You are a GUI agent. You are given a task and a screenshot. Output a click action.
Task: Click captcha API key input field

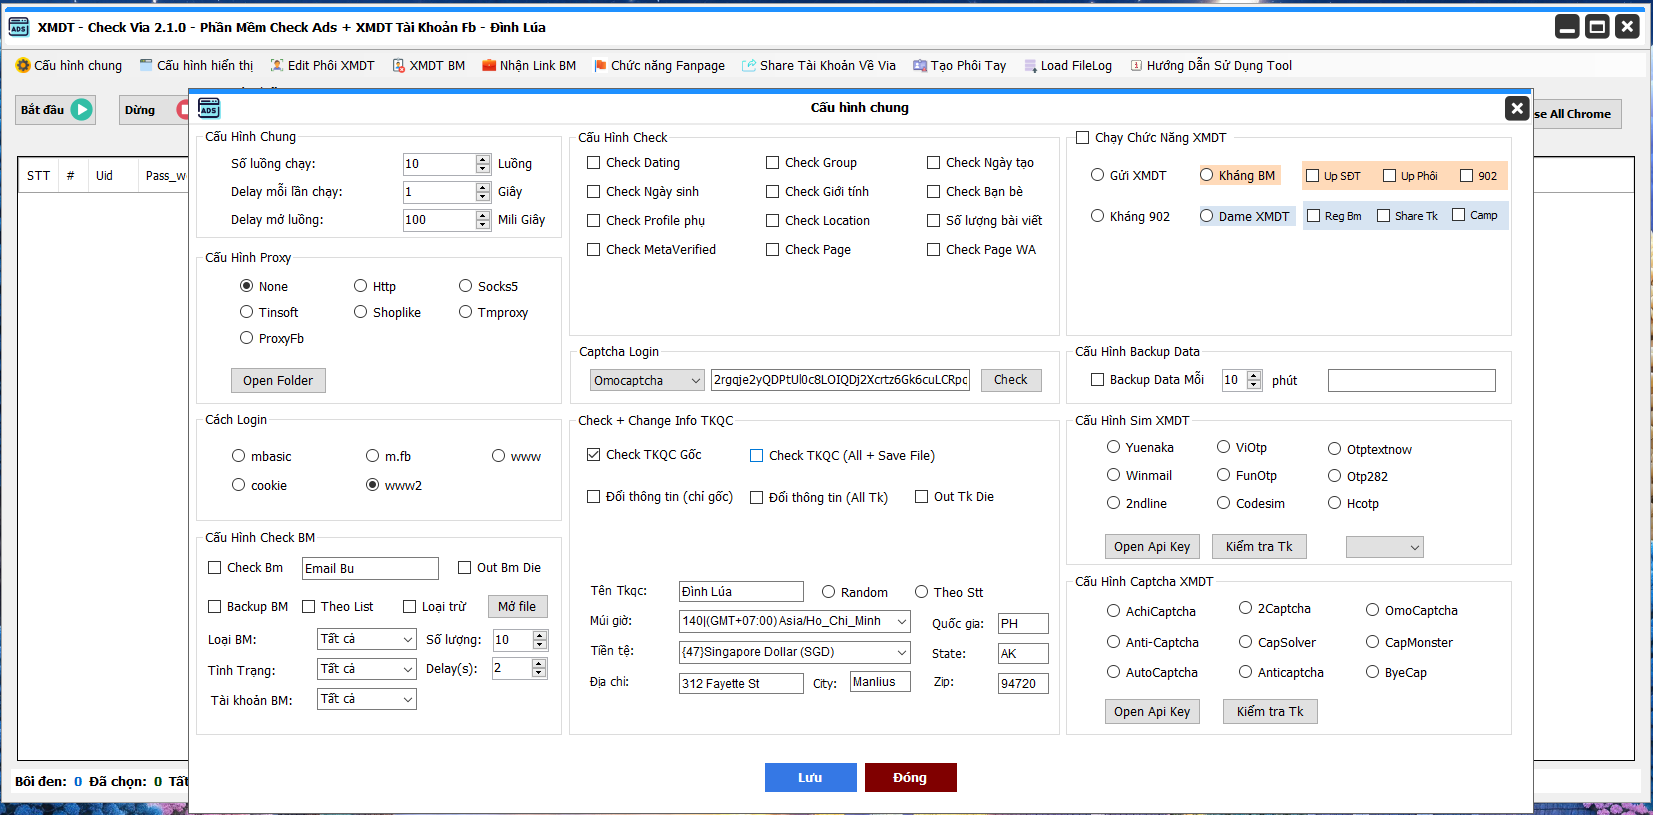coord(840,380)
